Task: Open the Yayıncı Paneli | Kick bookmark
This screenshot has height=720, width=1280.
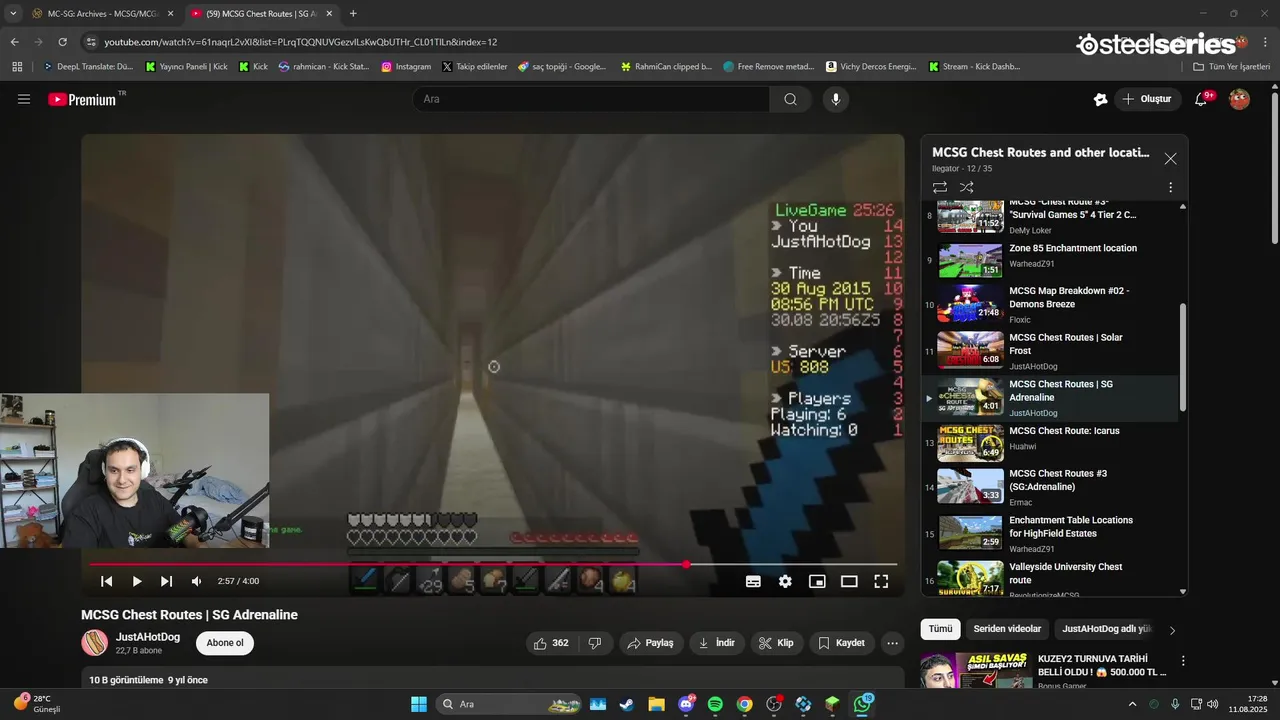Action: point(186,67)
